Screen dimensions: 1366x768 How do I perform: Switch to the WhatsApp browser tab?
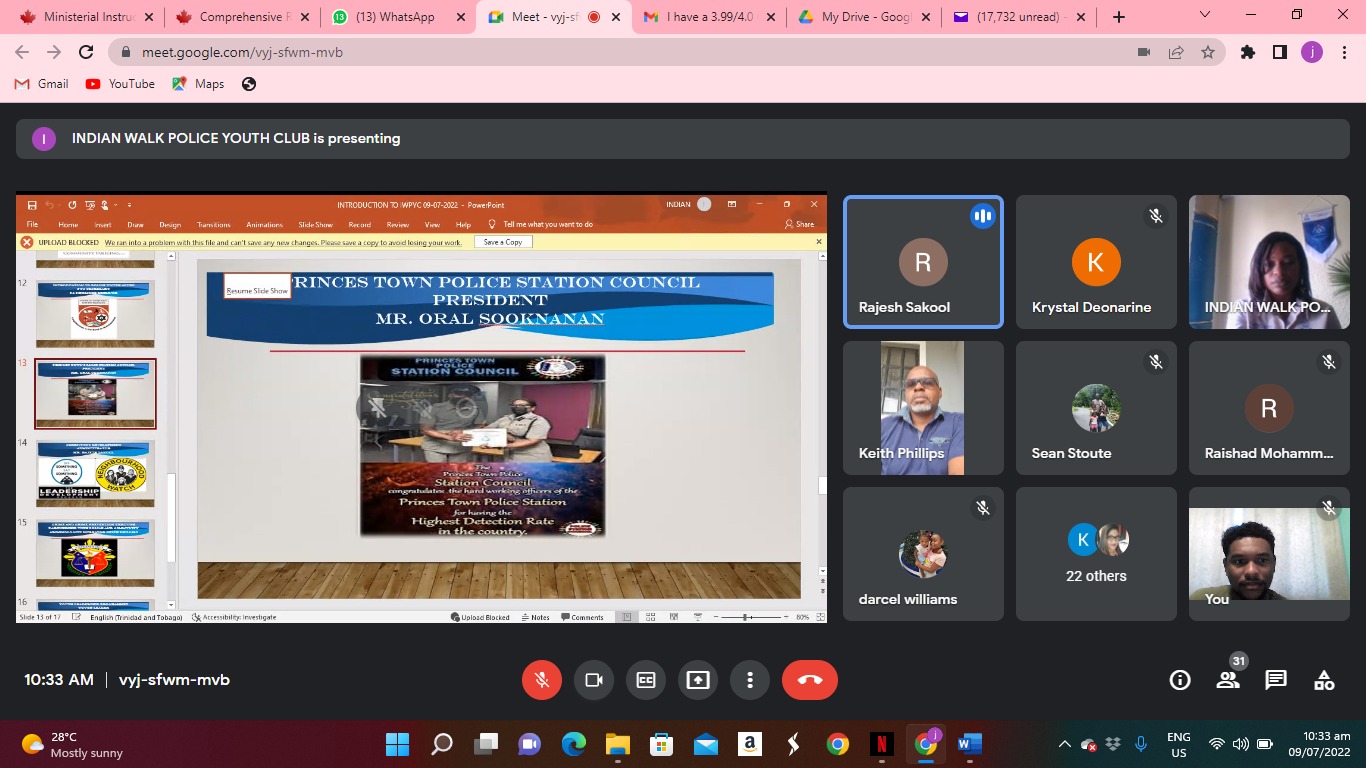pyautogui.click(x=396, y=17)
